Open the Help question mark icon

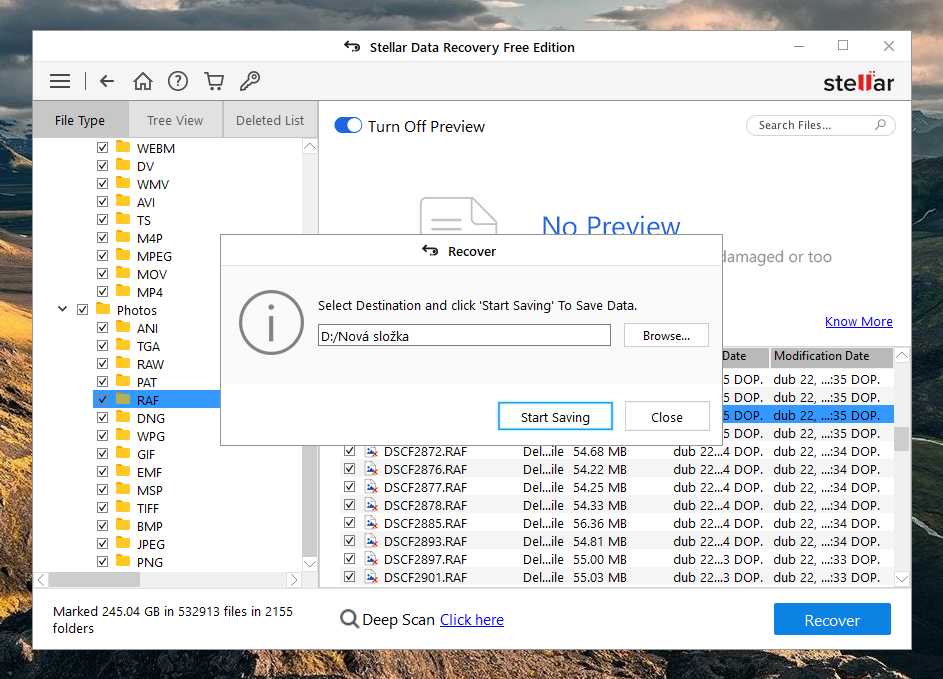tap(178, 81)
